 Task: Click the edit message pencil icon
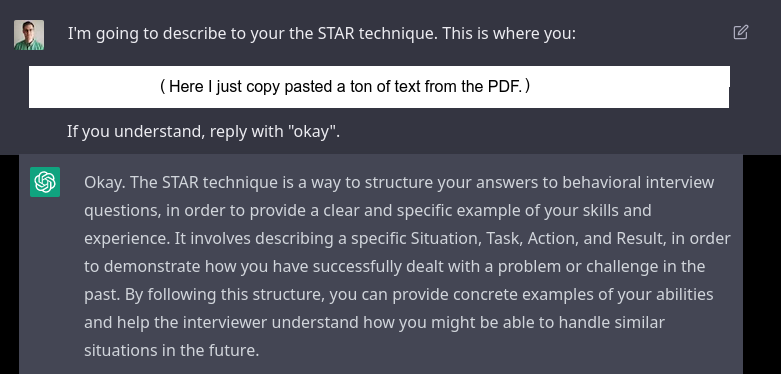[740, 32]
